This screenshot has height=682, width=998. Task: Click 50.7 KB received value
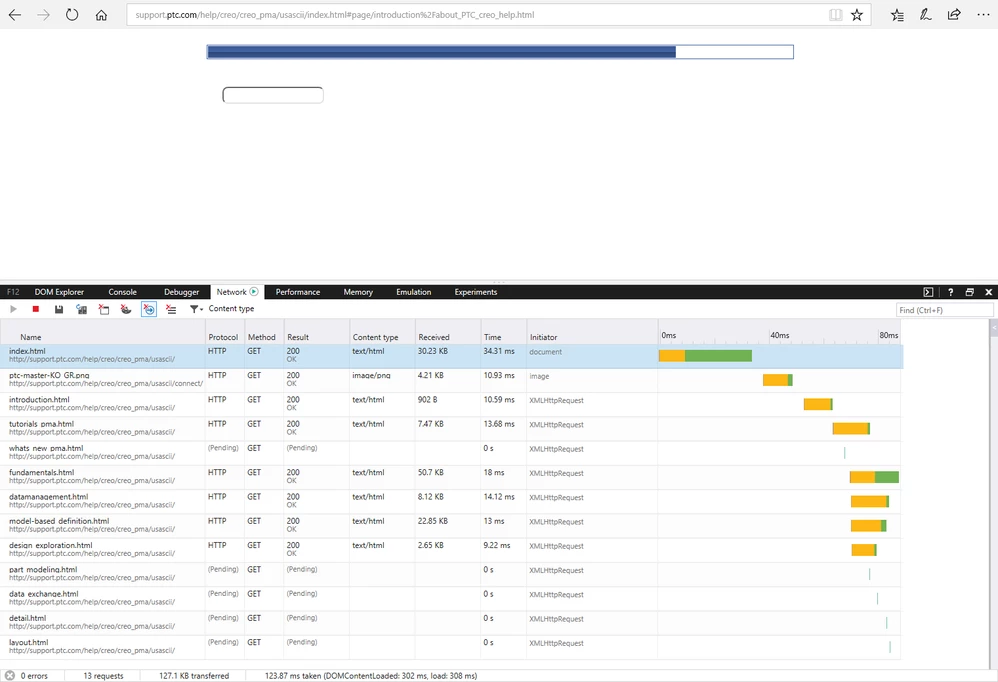(431, 473)
